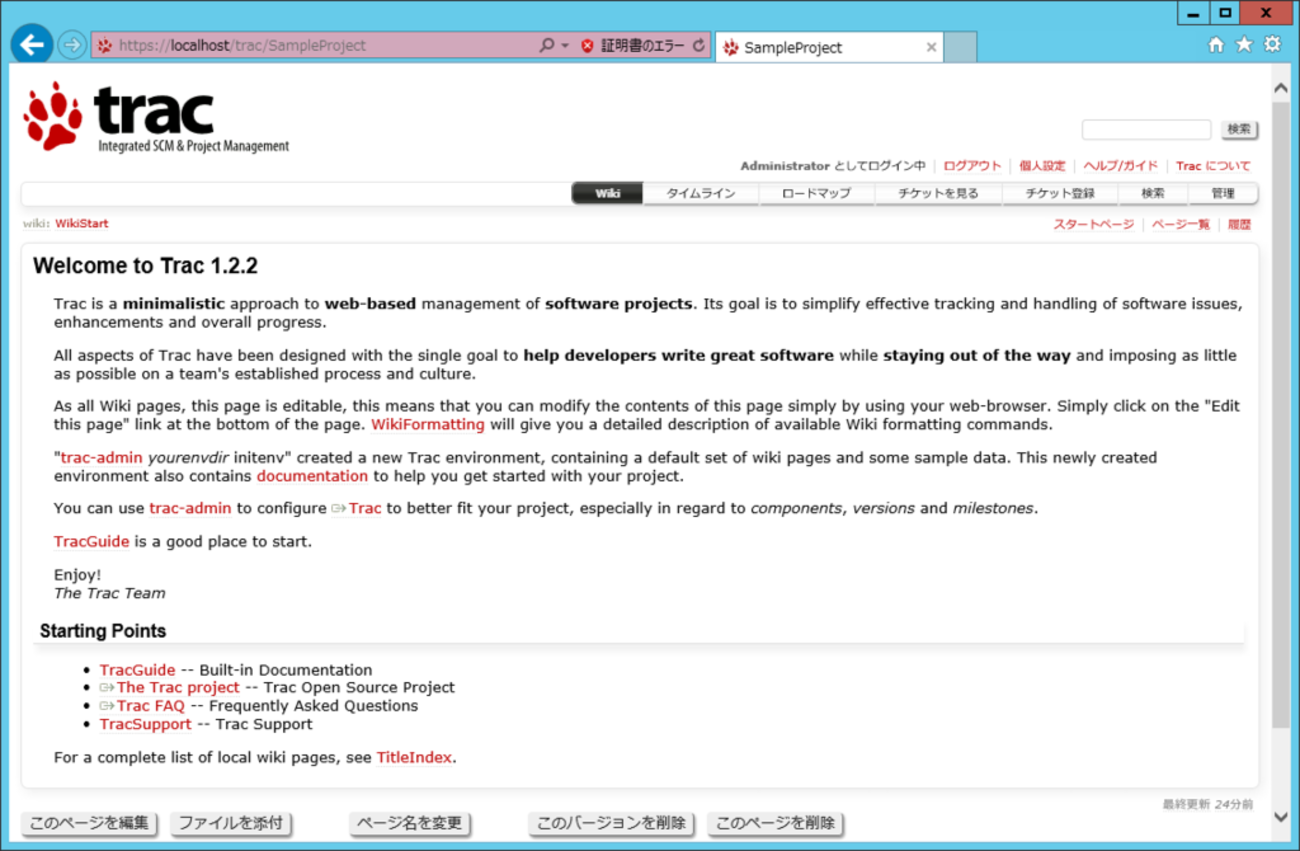Screen dimensions: 1300x851
Task: Click the このページを削除 button
Action: pos(775,824)
